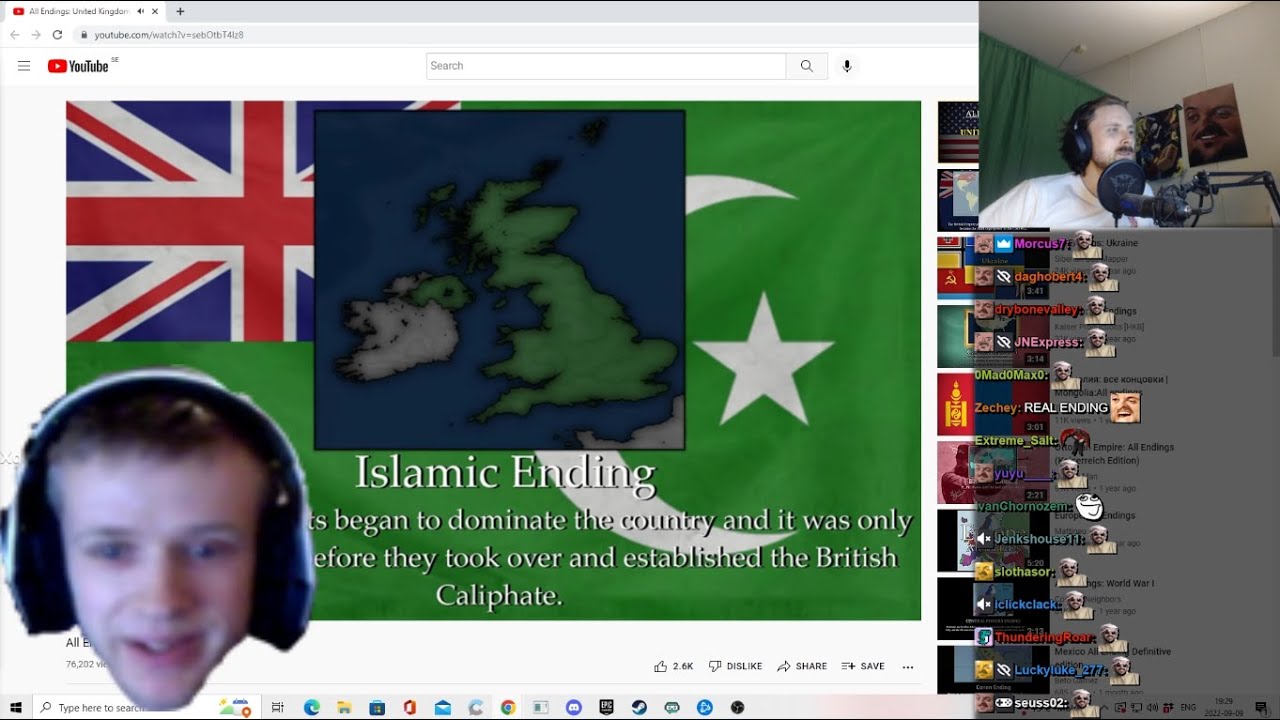Viewport: 1280px width, 720px height.
Task: Open Steam from the taskbar
Action: (x=638, y=707)
